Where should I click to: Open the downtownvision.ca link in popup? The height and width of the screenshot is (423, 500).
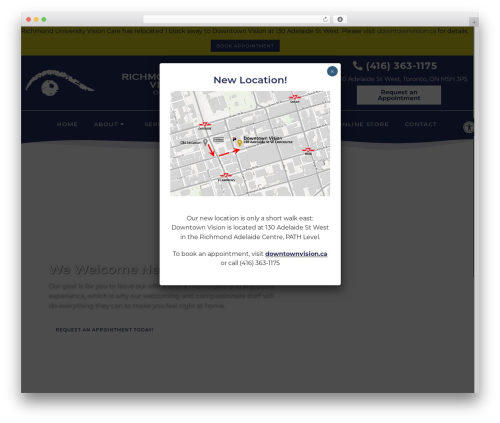click(x=296, y=254)
